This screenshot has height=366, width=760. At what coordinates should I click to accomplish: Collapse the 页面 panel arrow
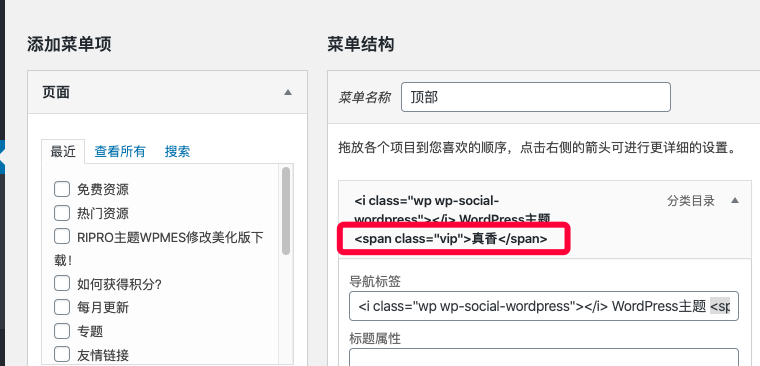click(x=288, y=92)
